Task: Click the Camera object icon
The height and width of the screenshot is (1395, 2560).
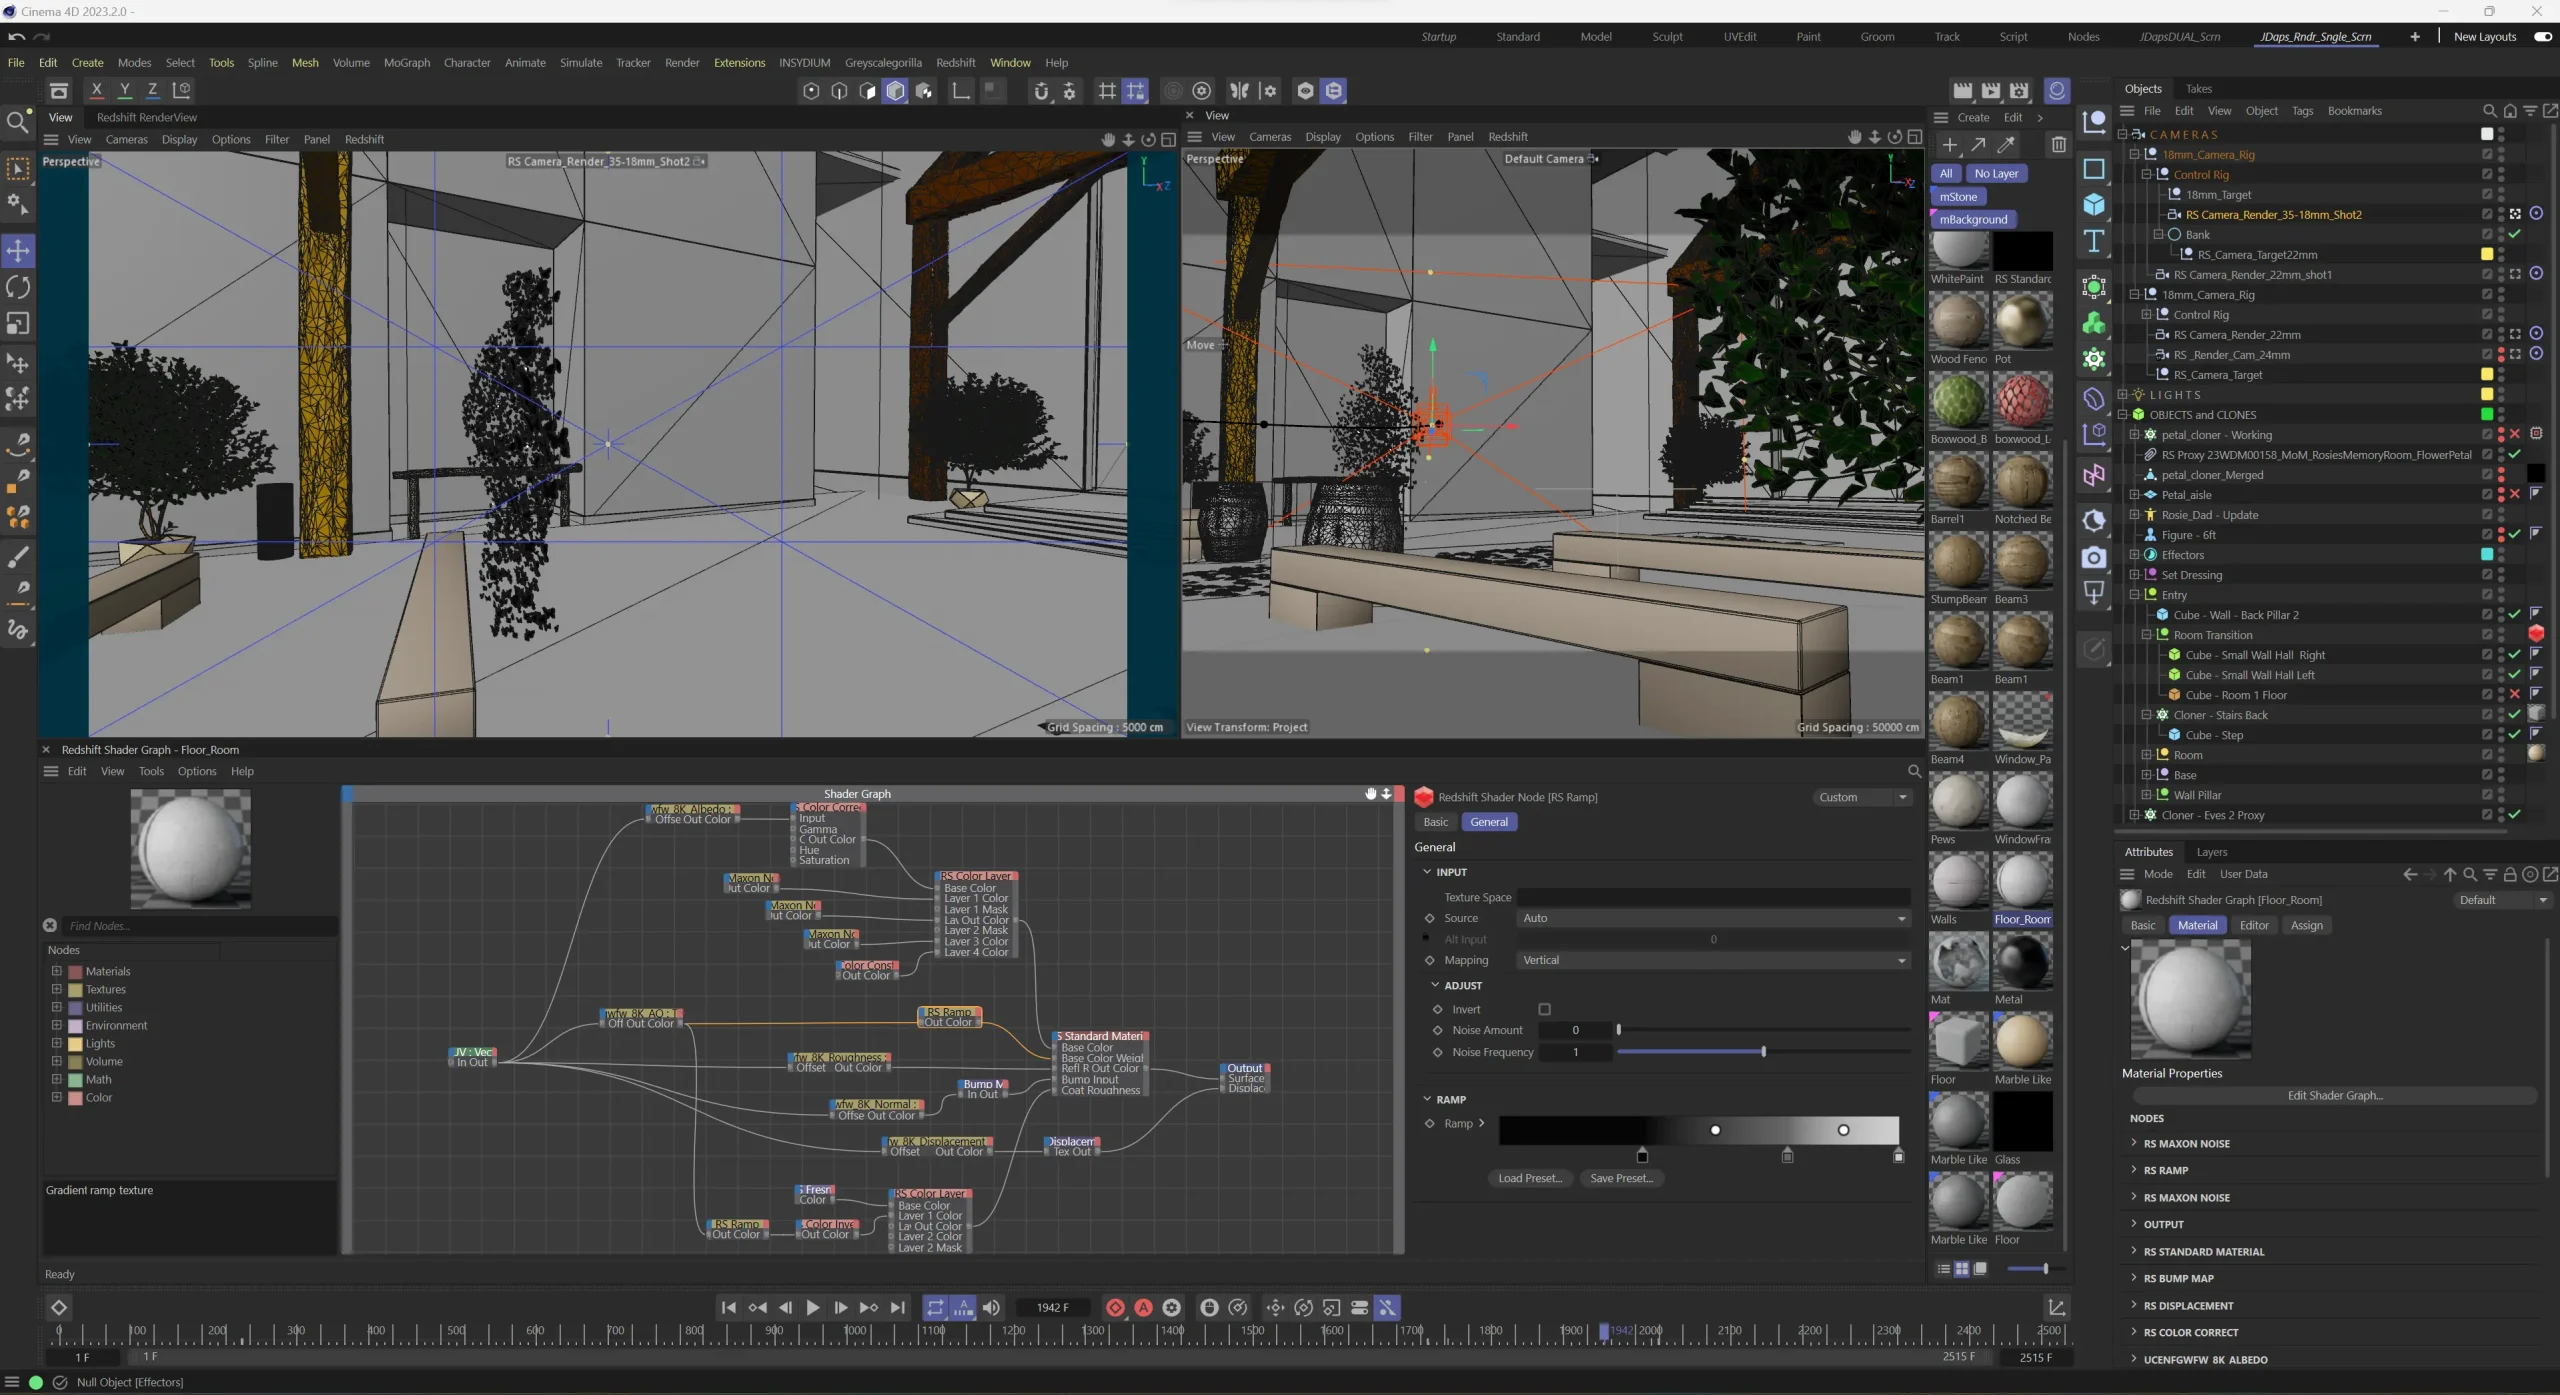Action: tap(2094, 558)
